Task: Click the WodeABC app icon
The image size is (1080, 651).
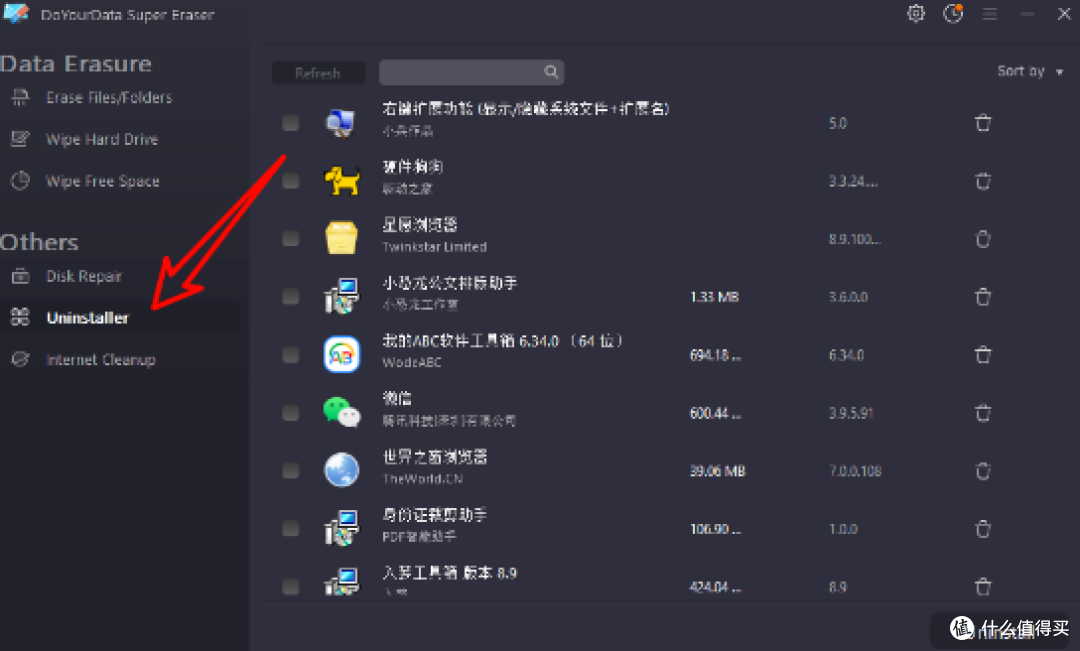Action: [x=342, y=355]
